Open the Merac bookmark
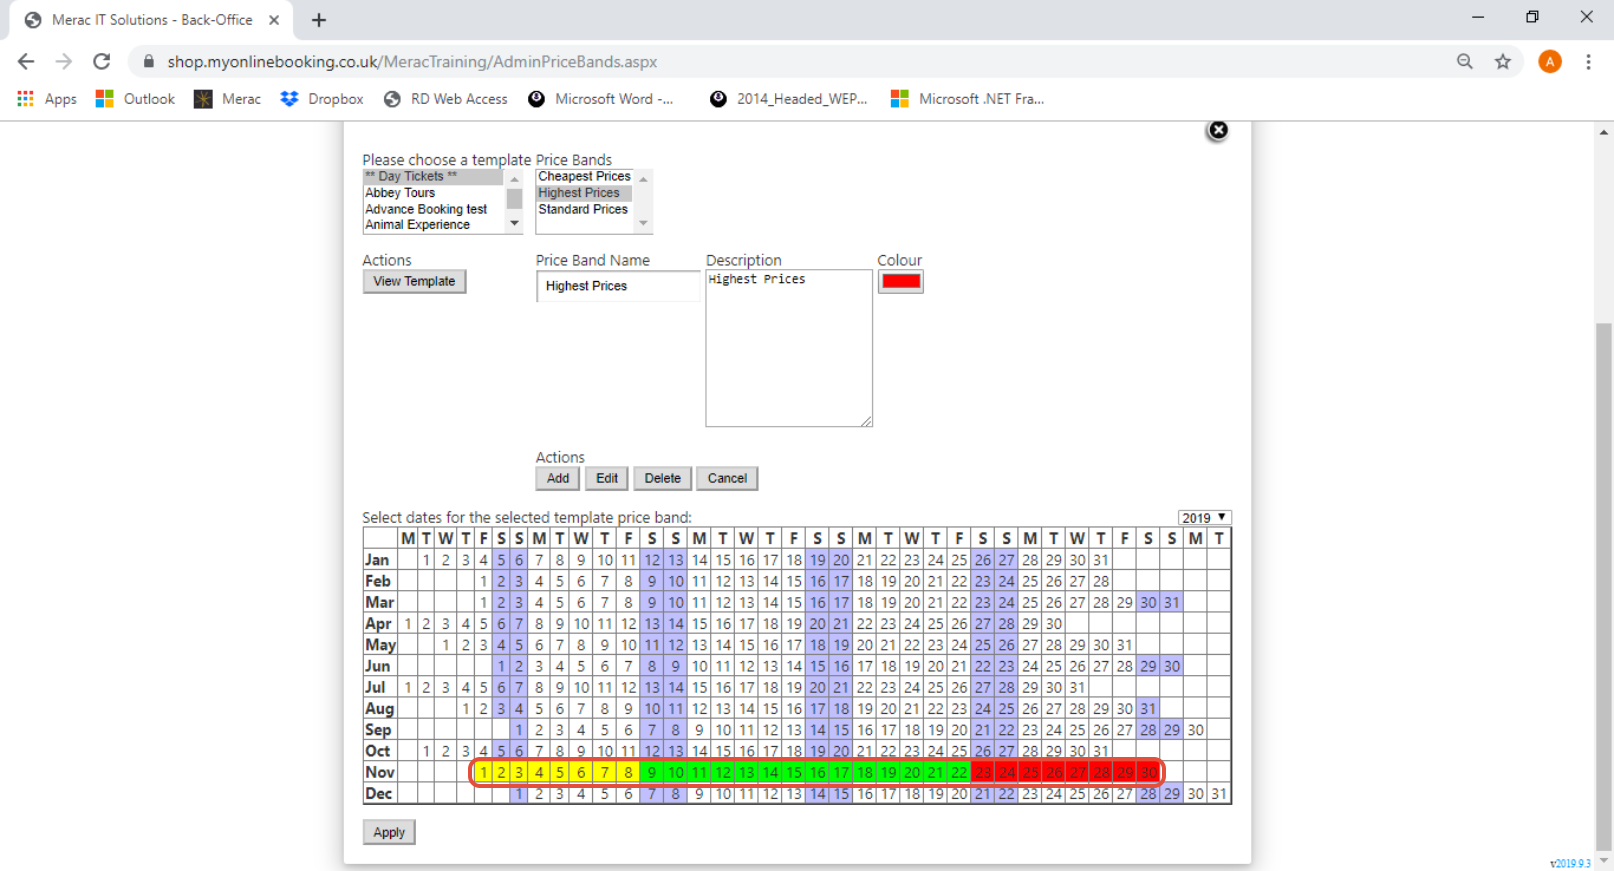This screenshot has height=871, width=1614. pyautogui.click(x=227, y=99)
